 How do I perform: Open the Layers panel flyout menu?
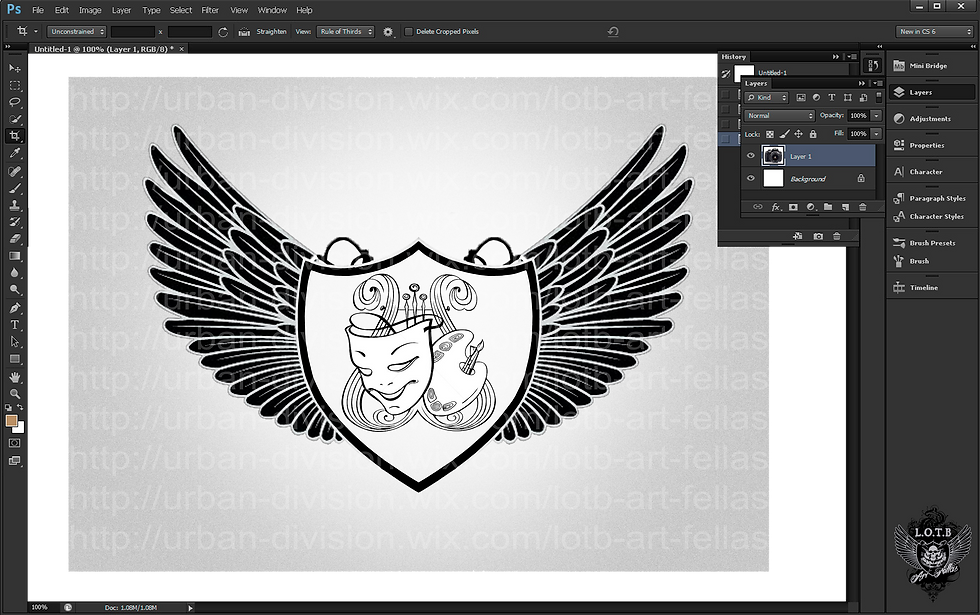point(878,83)
